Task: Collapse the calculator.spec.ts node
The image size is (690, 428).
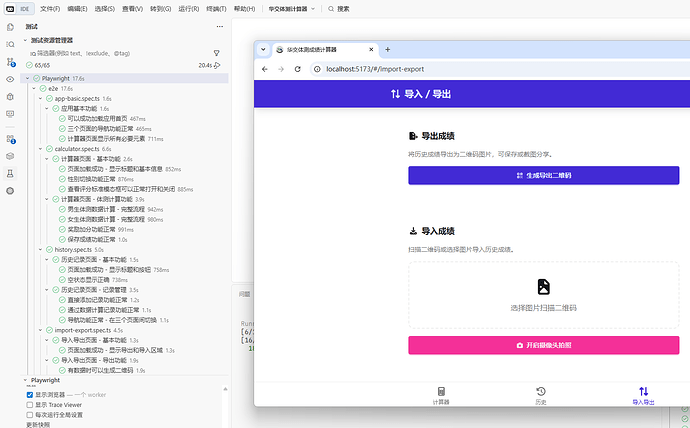Action: pos(40,149)
